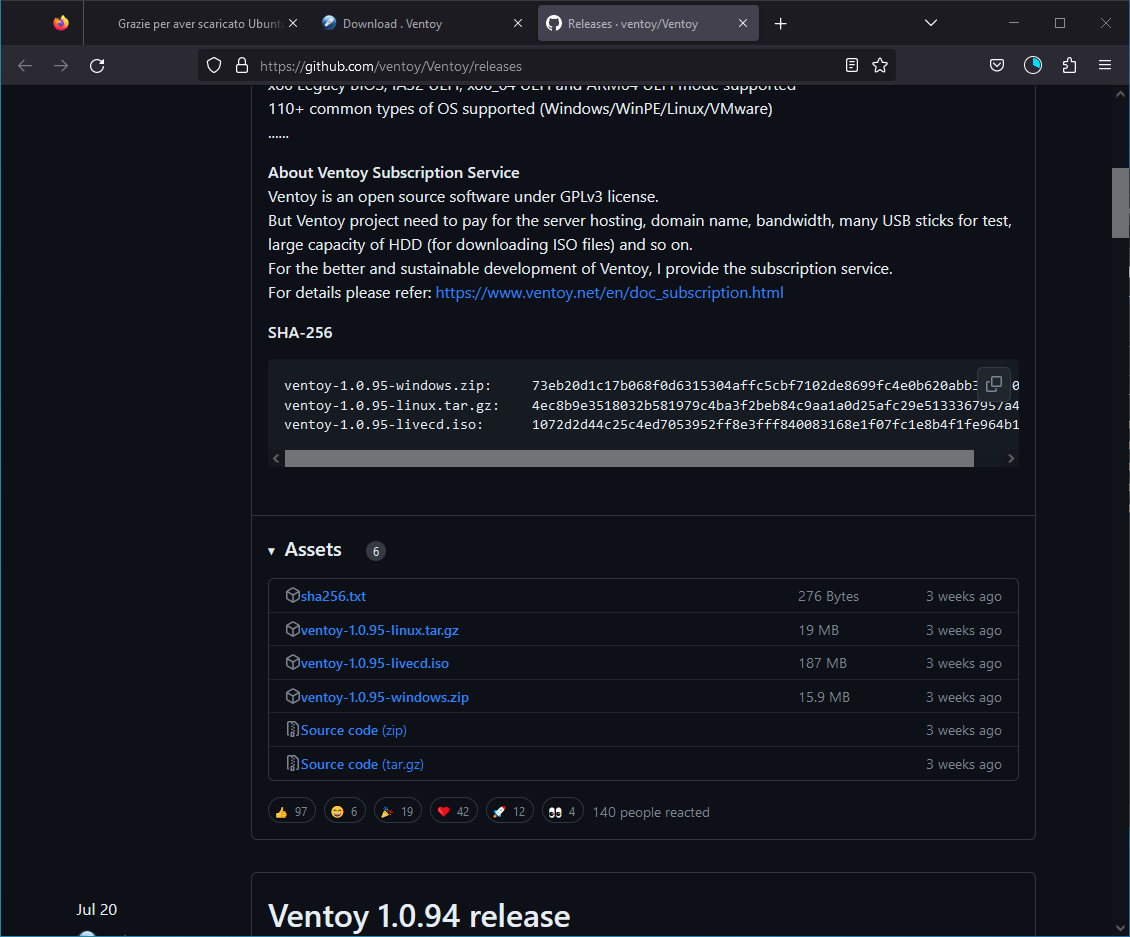
Task: Reload the page with the refresh icon
Action: click(97, 66)
